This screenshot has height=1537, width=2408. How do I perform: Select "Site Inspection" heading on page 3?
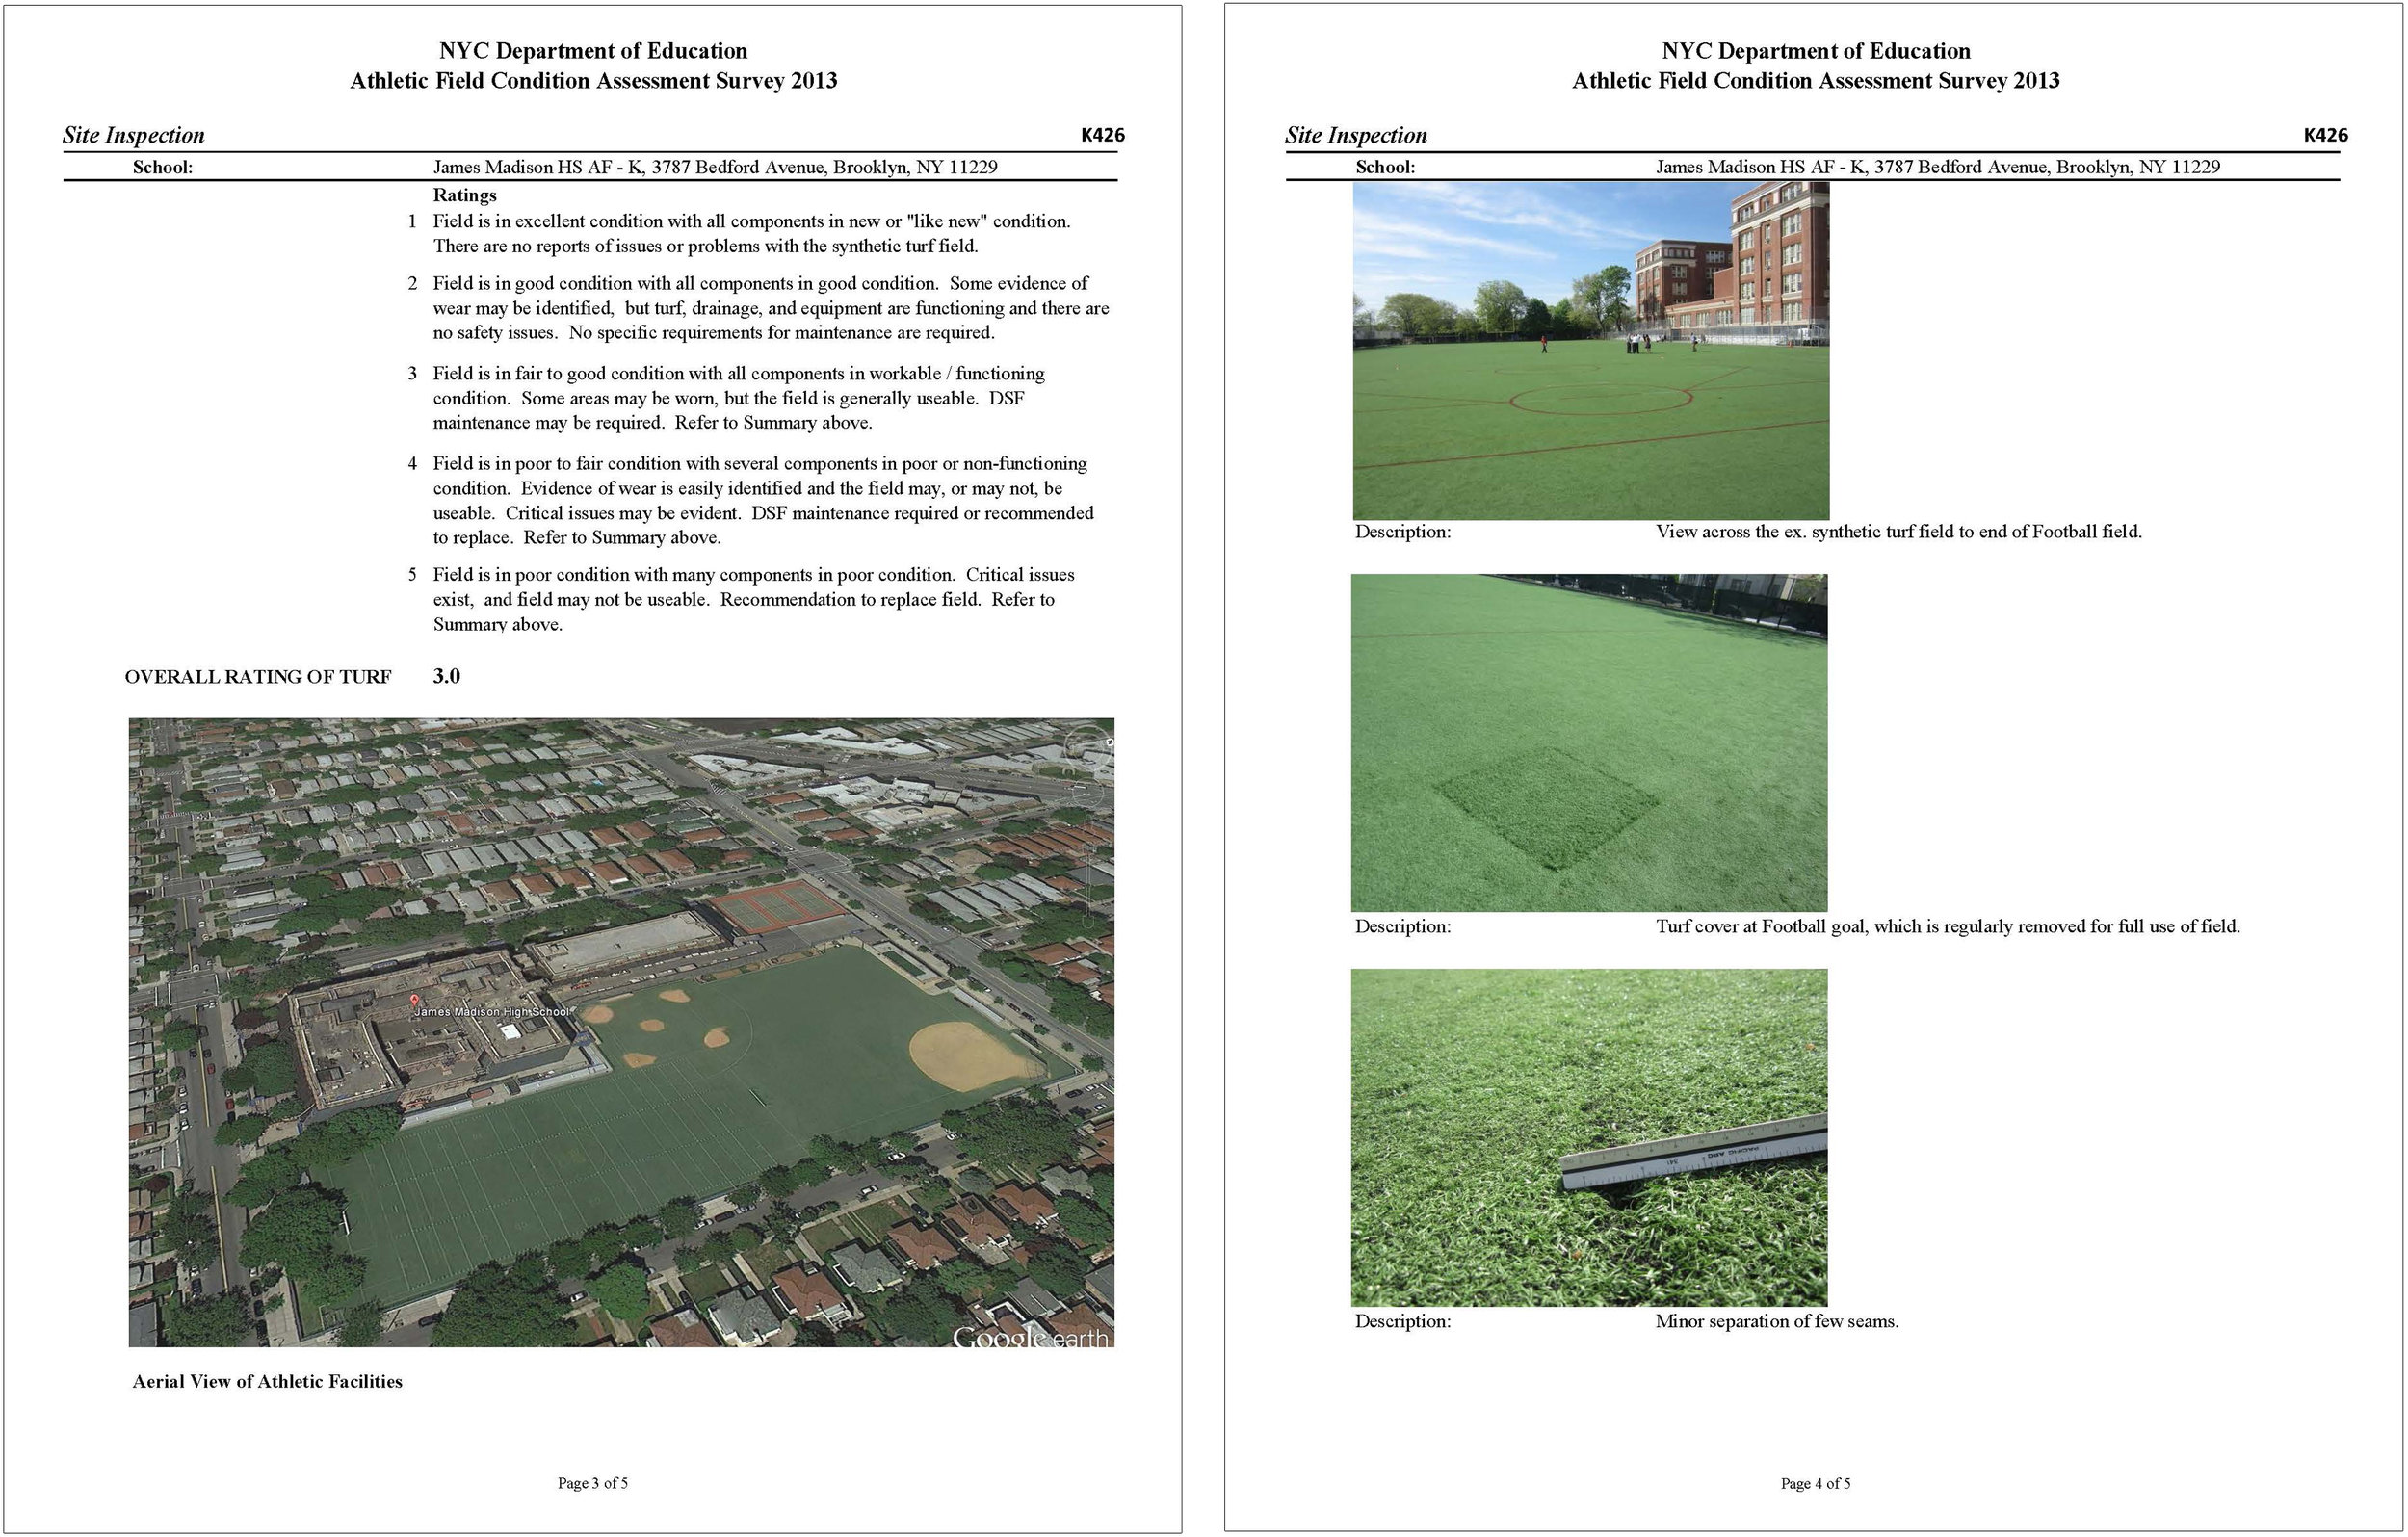click(x=134, y=135)
